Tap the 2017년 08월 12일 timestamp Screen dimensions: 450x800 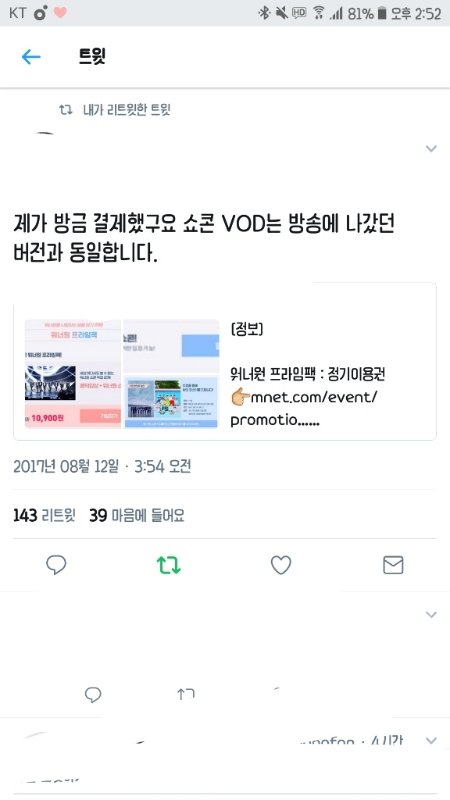point(66,466)
